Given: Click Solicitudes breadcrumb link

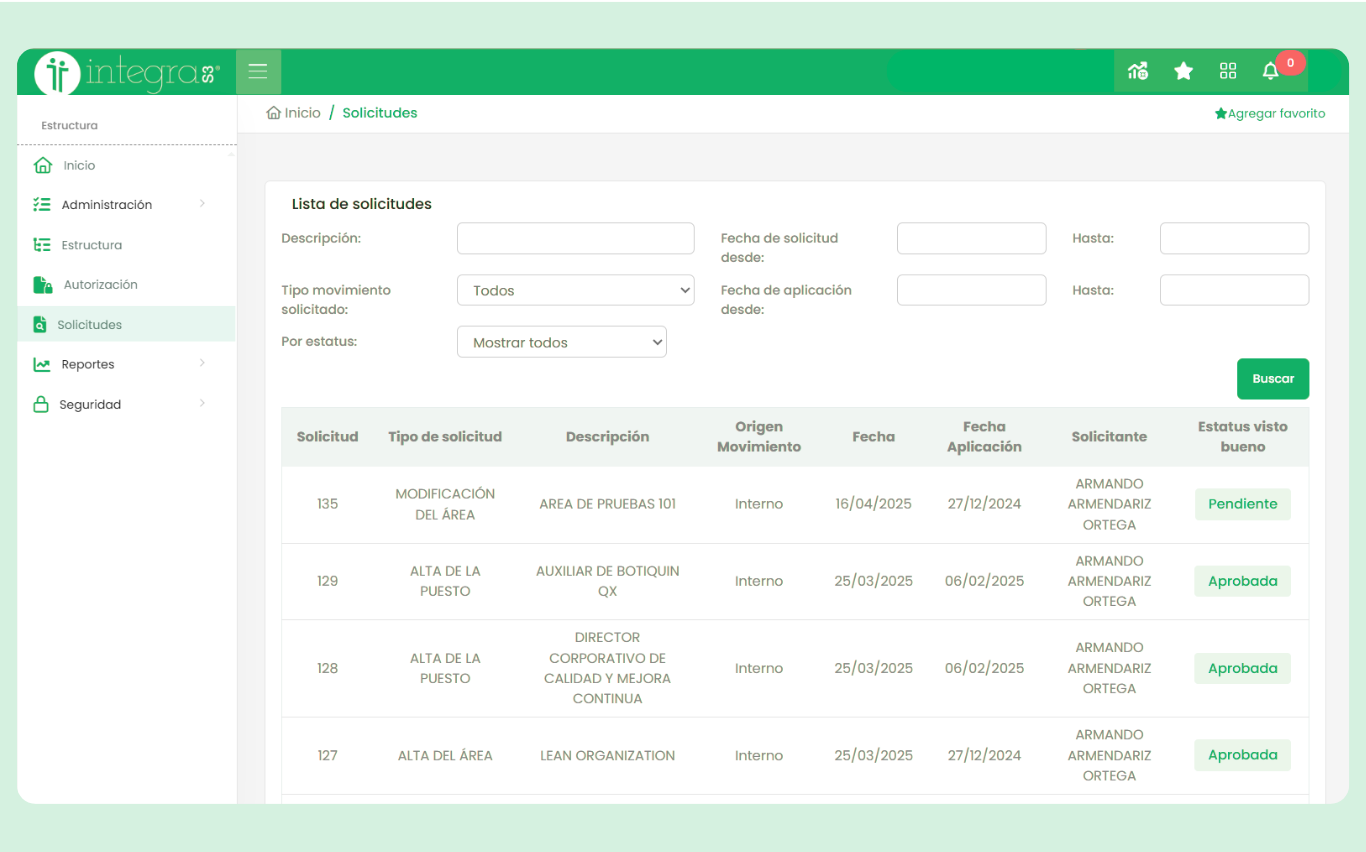Looking at the screenshot, I should click(x=380, y=113).
